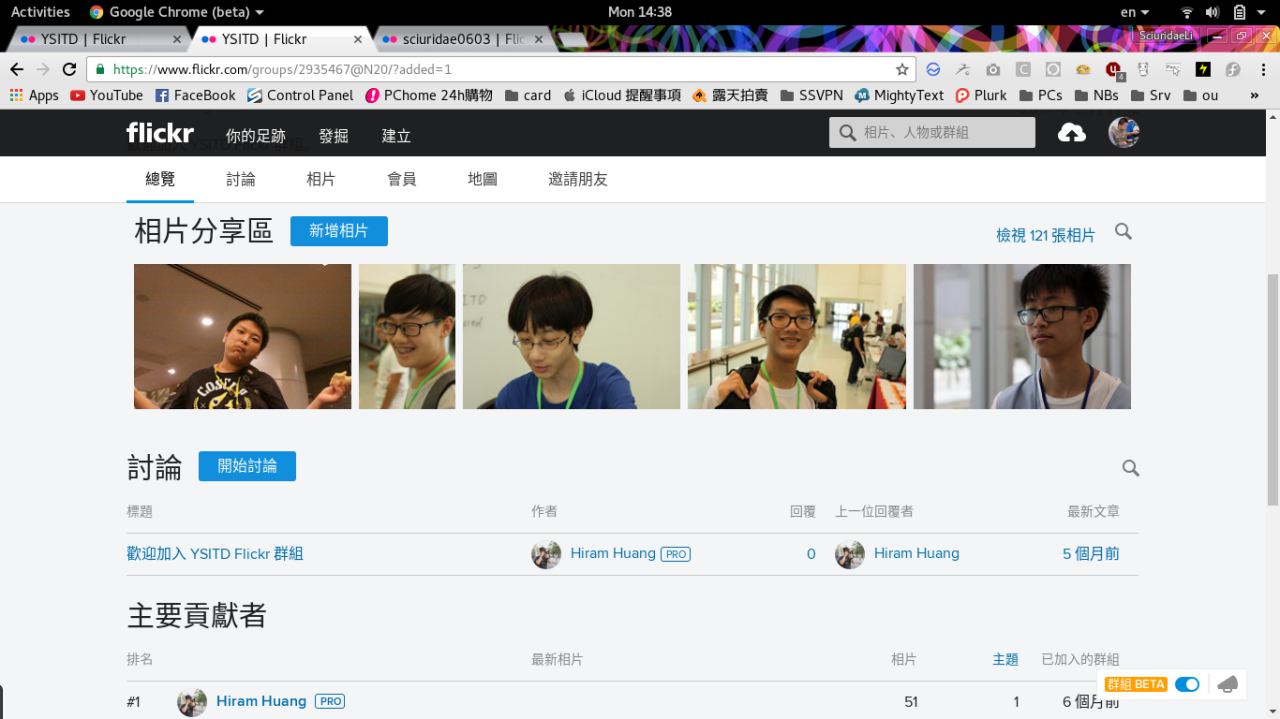
Task: Open the 露天拍賣 bookmark
Action: coord(730,95)
